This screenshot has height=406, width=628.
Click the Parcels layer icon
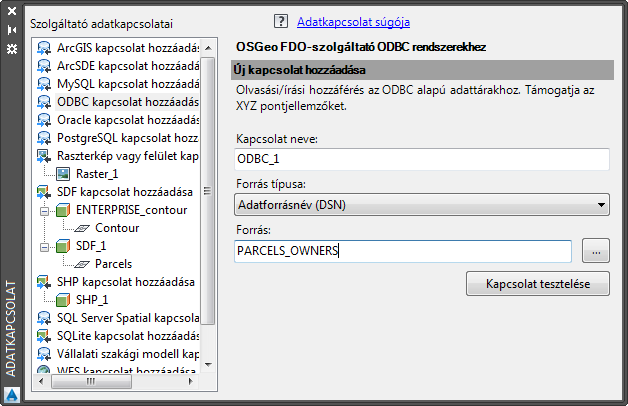[82, 264]
